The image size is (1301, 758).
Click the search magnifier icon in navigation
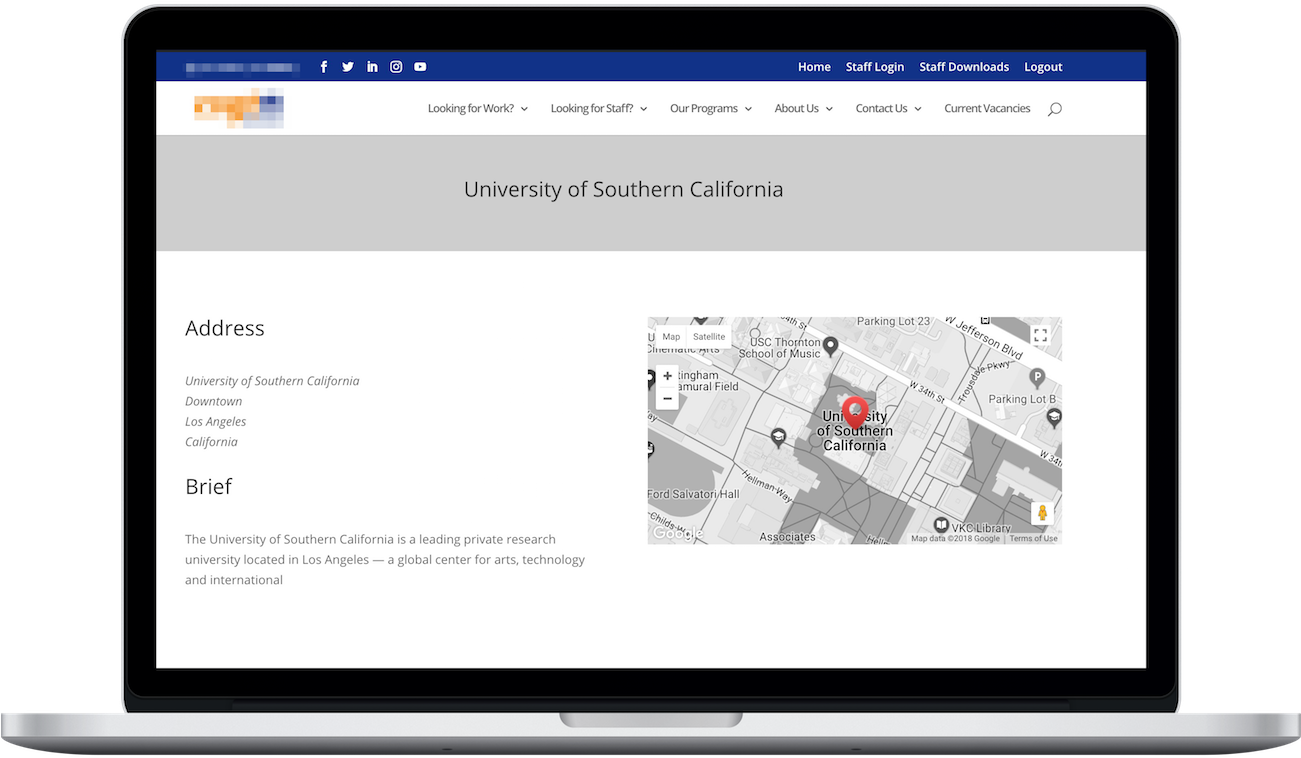pyautogui.click(x=1054, y=109)
